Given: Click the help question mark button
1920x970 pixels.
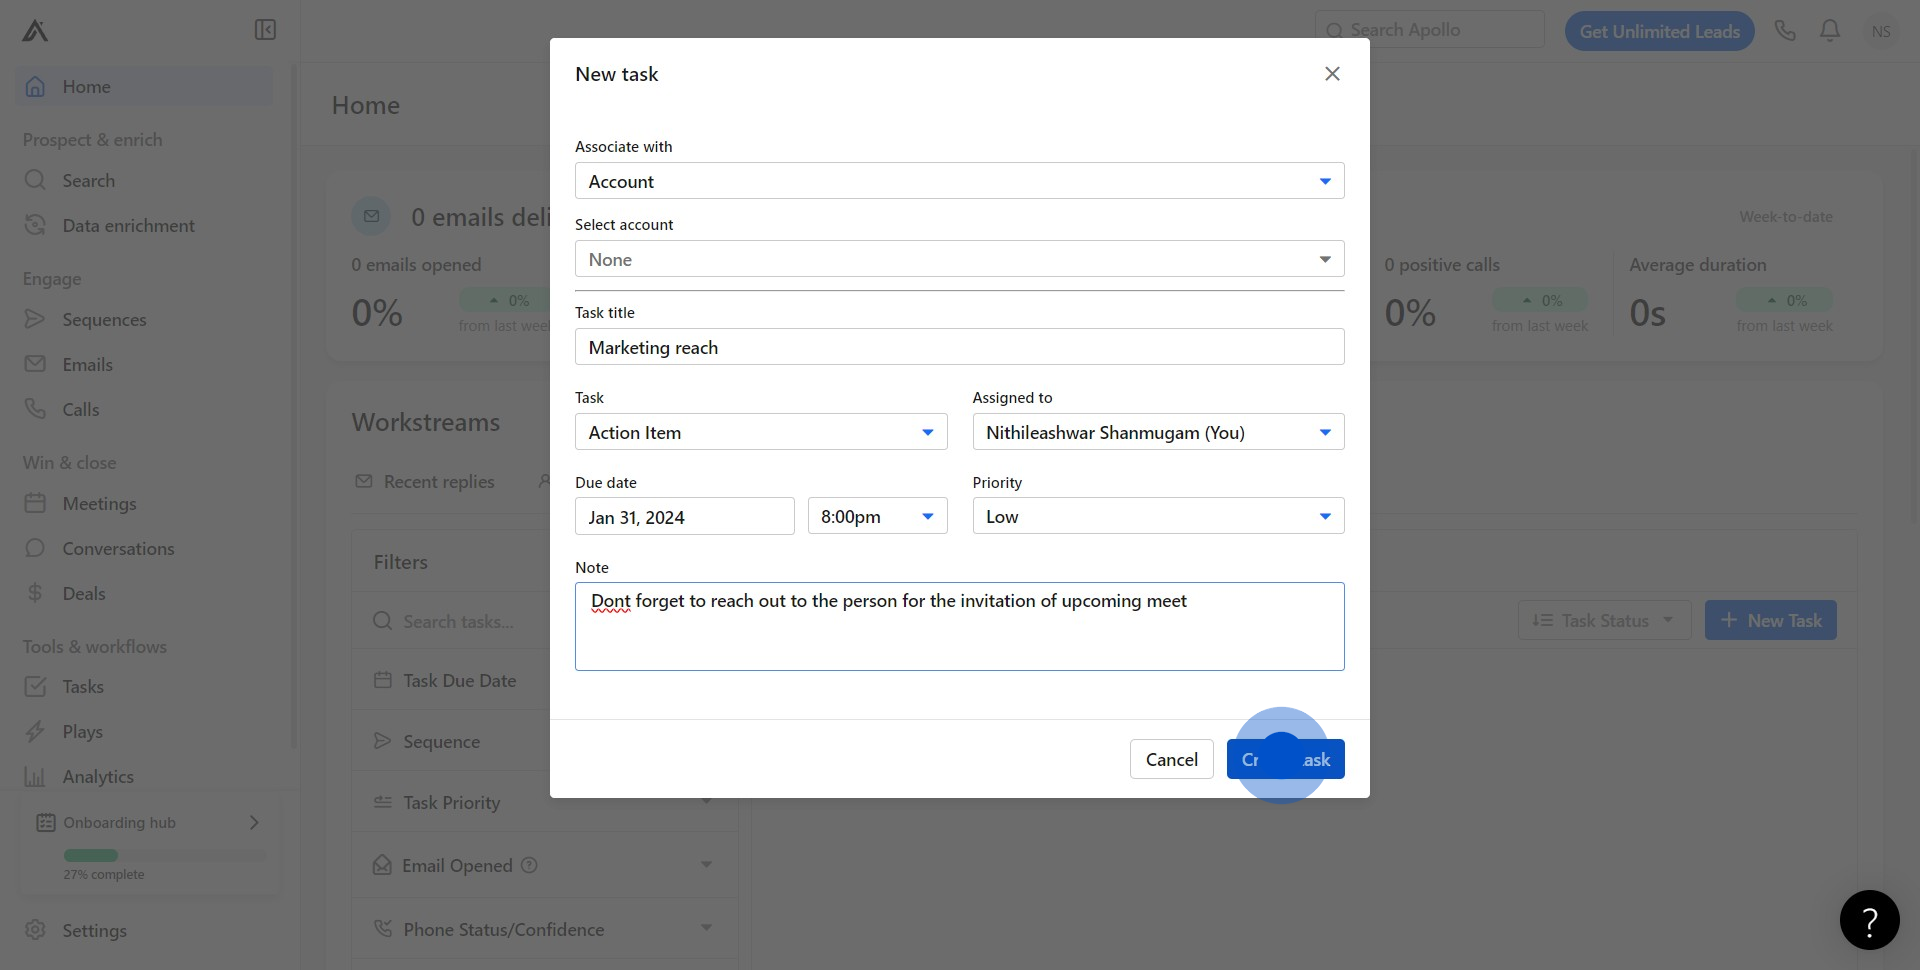Looking at the screenshot, I should tap(1869, 920).
